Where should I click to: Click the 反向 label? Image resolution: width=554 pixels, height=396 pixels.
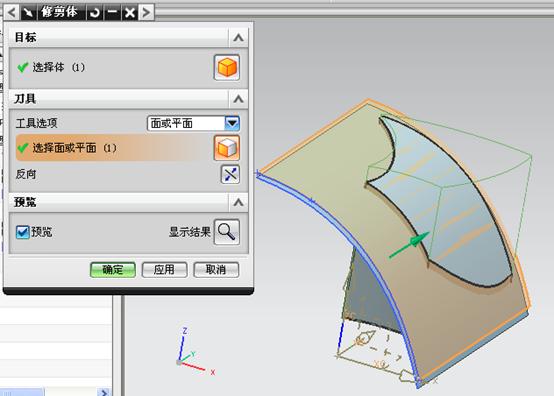pyautogui.click(x=26, y=175)
